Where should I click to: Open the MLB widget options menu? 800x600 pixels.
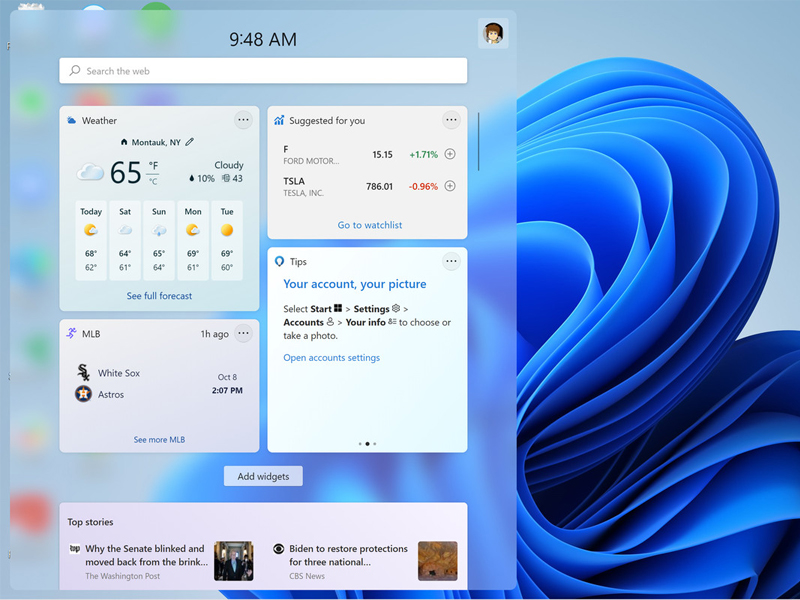[243, 334]
